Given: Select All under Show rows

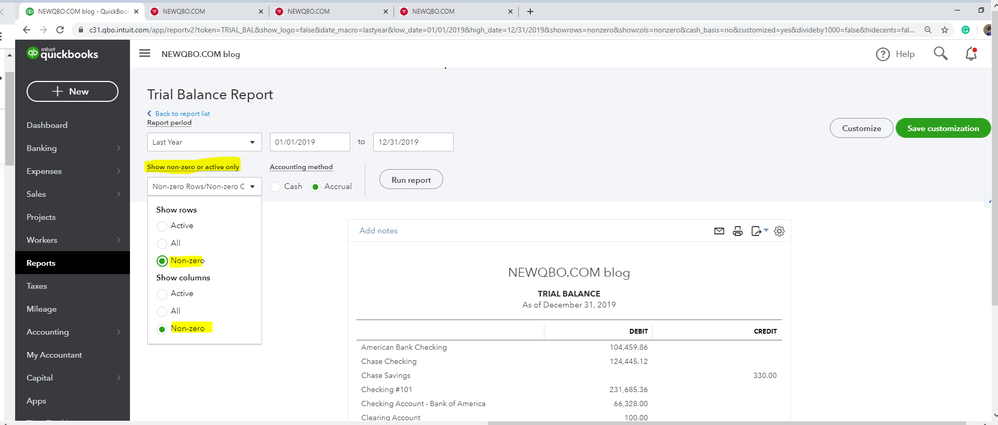Looking at the screenshot, I should point(162,243).
